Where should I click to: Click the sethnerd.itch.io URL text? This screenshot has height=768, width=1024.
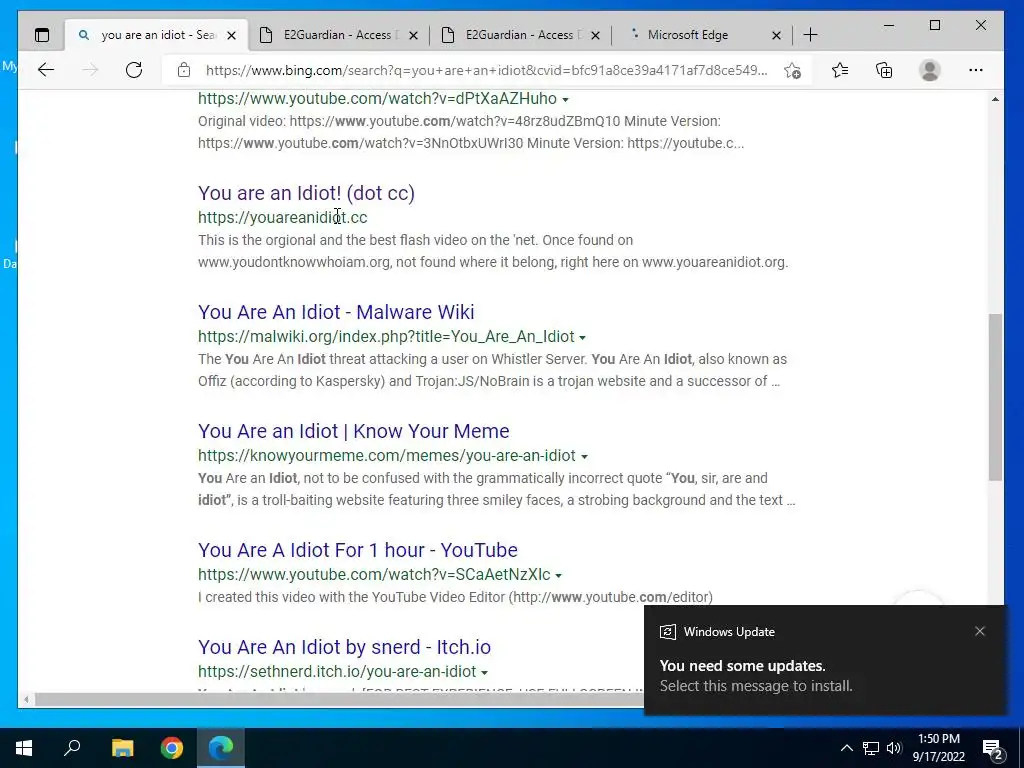point(337,671)
